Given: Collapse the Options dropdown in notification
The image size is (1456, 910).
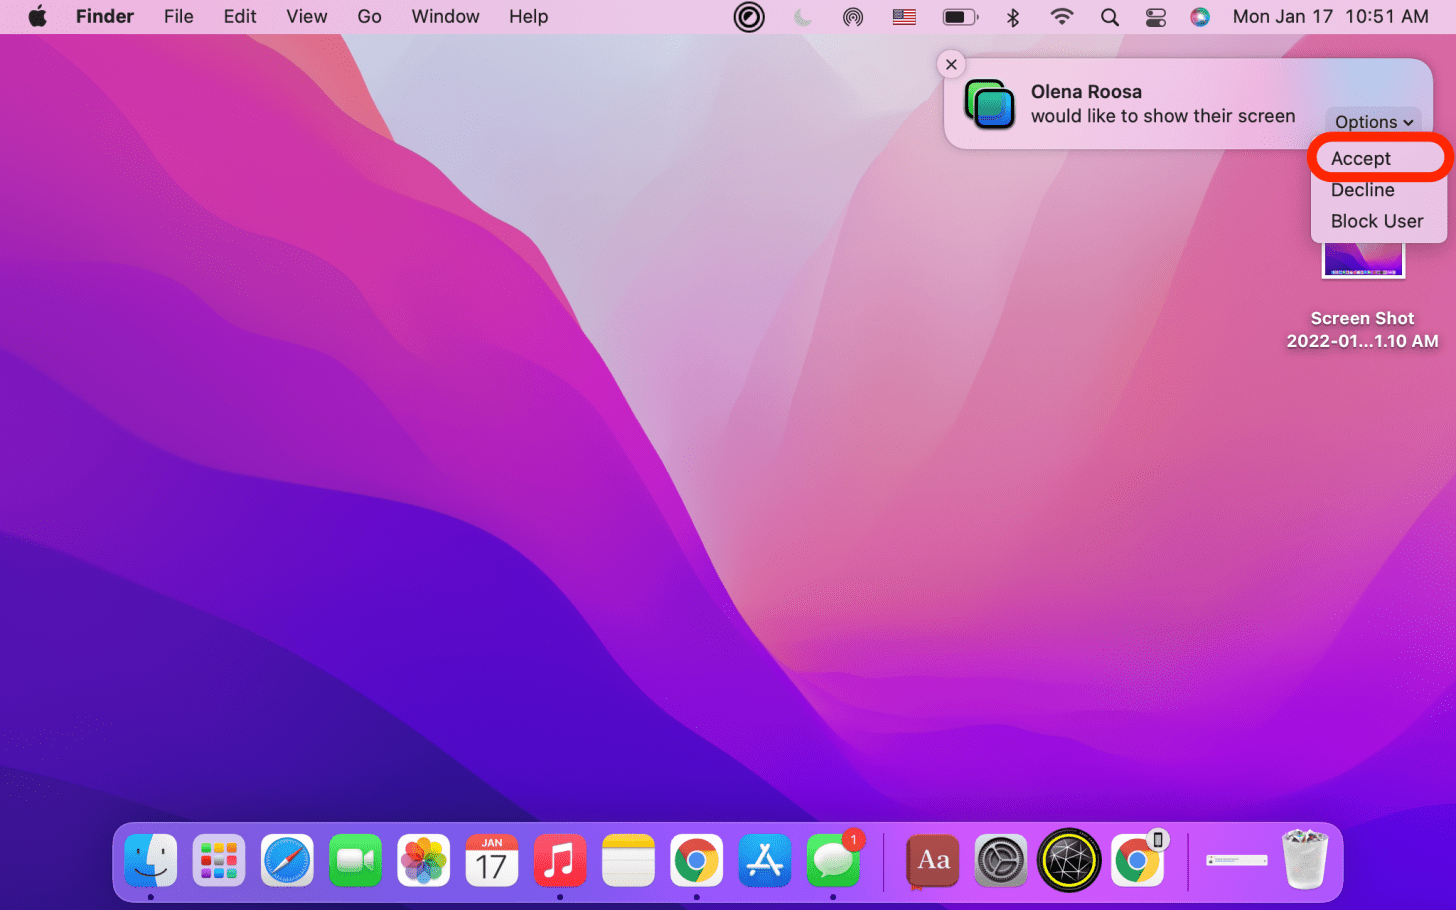Looking at the screenshot, I should coord(1373,122).
